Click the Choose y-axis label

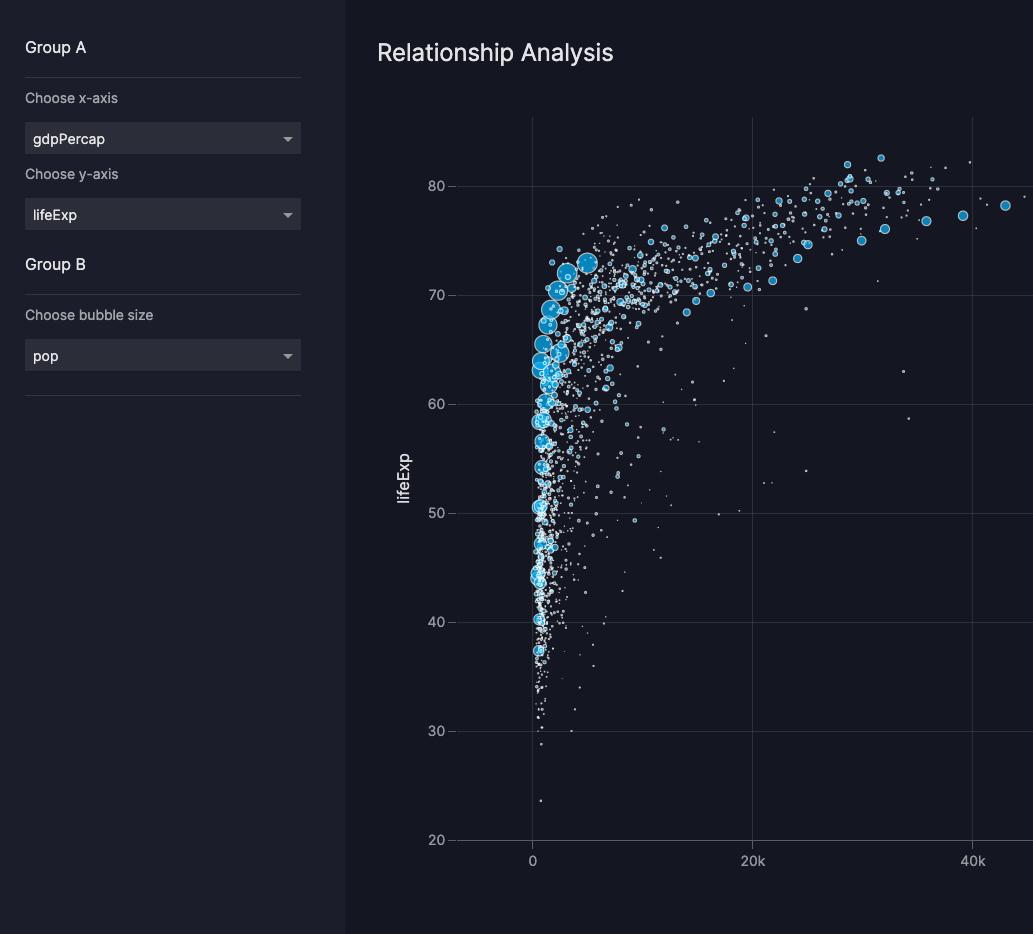[x=71, y=174]
